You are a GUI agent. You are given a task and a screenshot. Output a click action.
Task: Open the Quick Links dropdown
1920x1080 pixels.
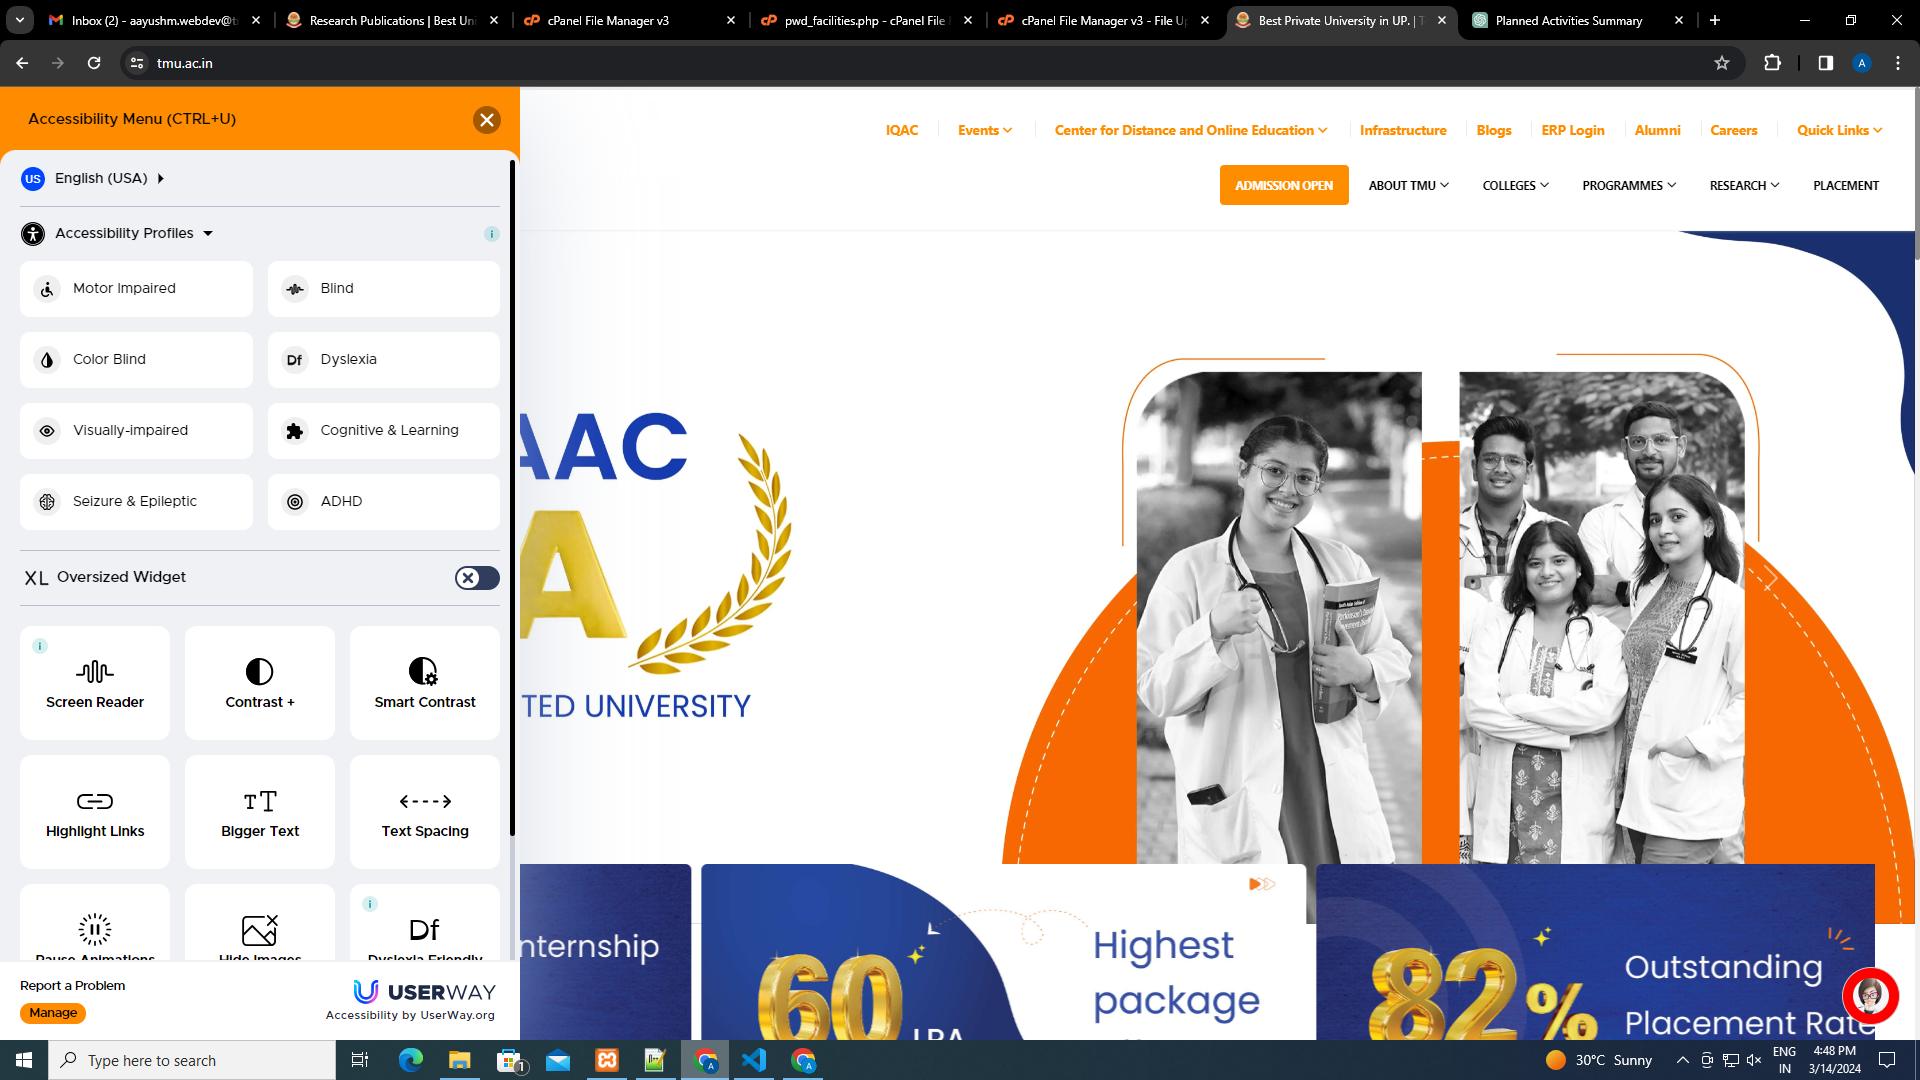click(1838, 131)
